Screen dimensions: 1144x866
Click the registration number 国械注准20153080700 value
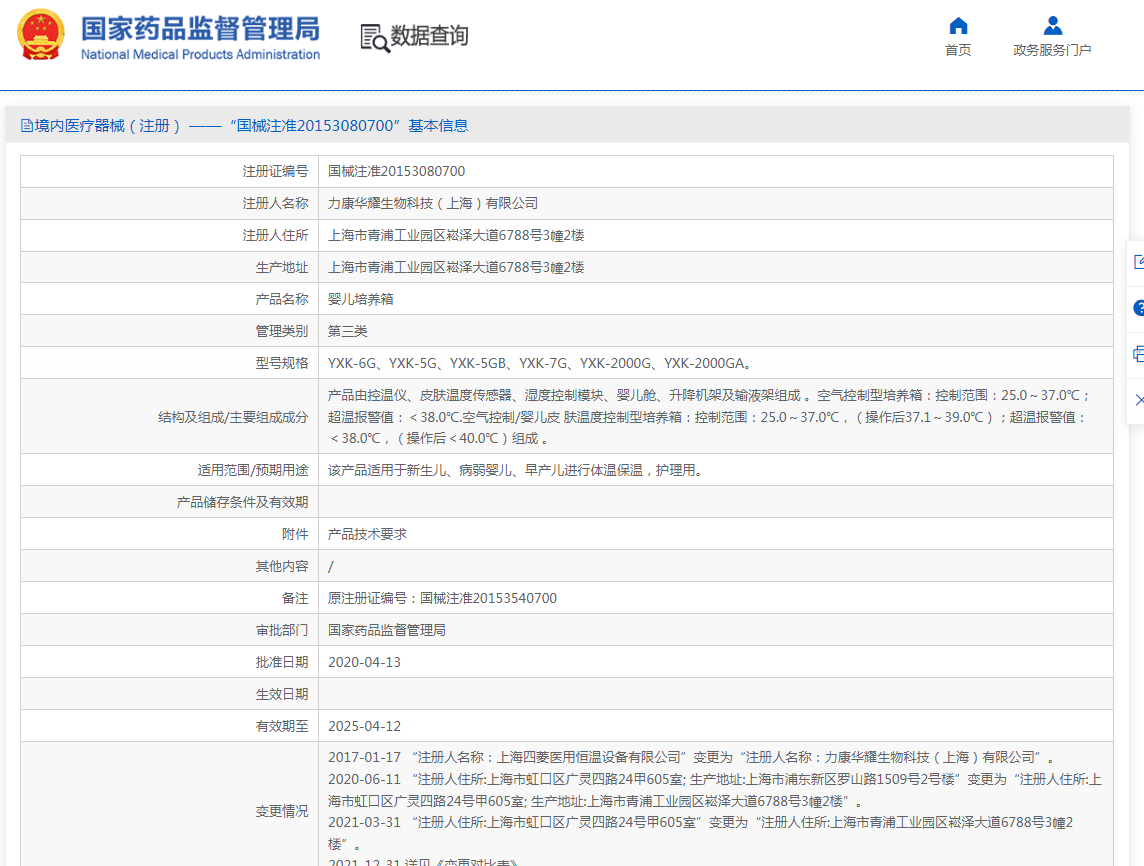point(396,171)
